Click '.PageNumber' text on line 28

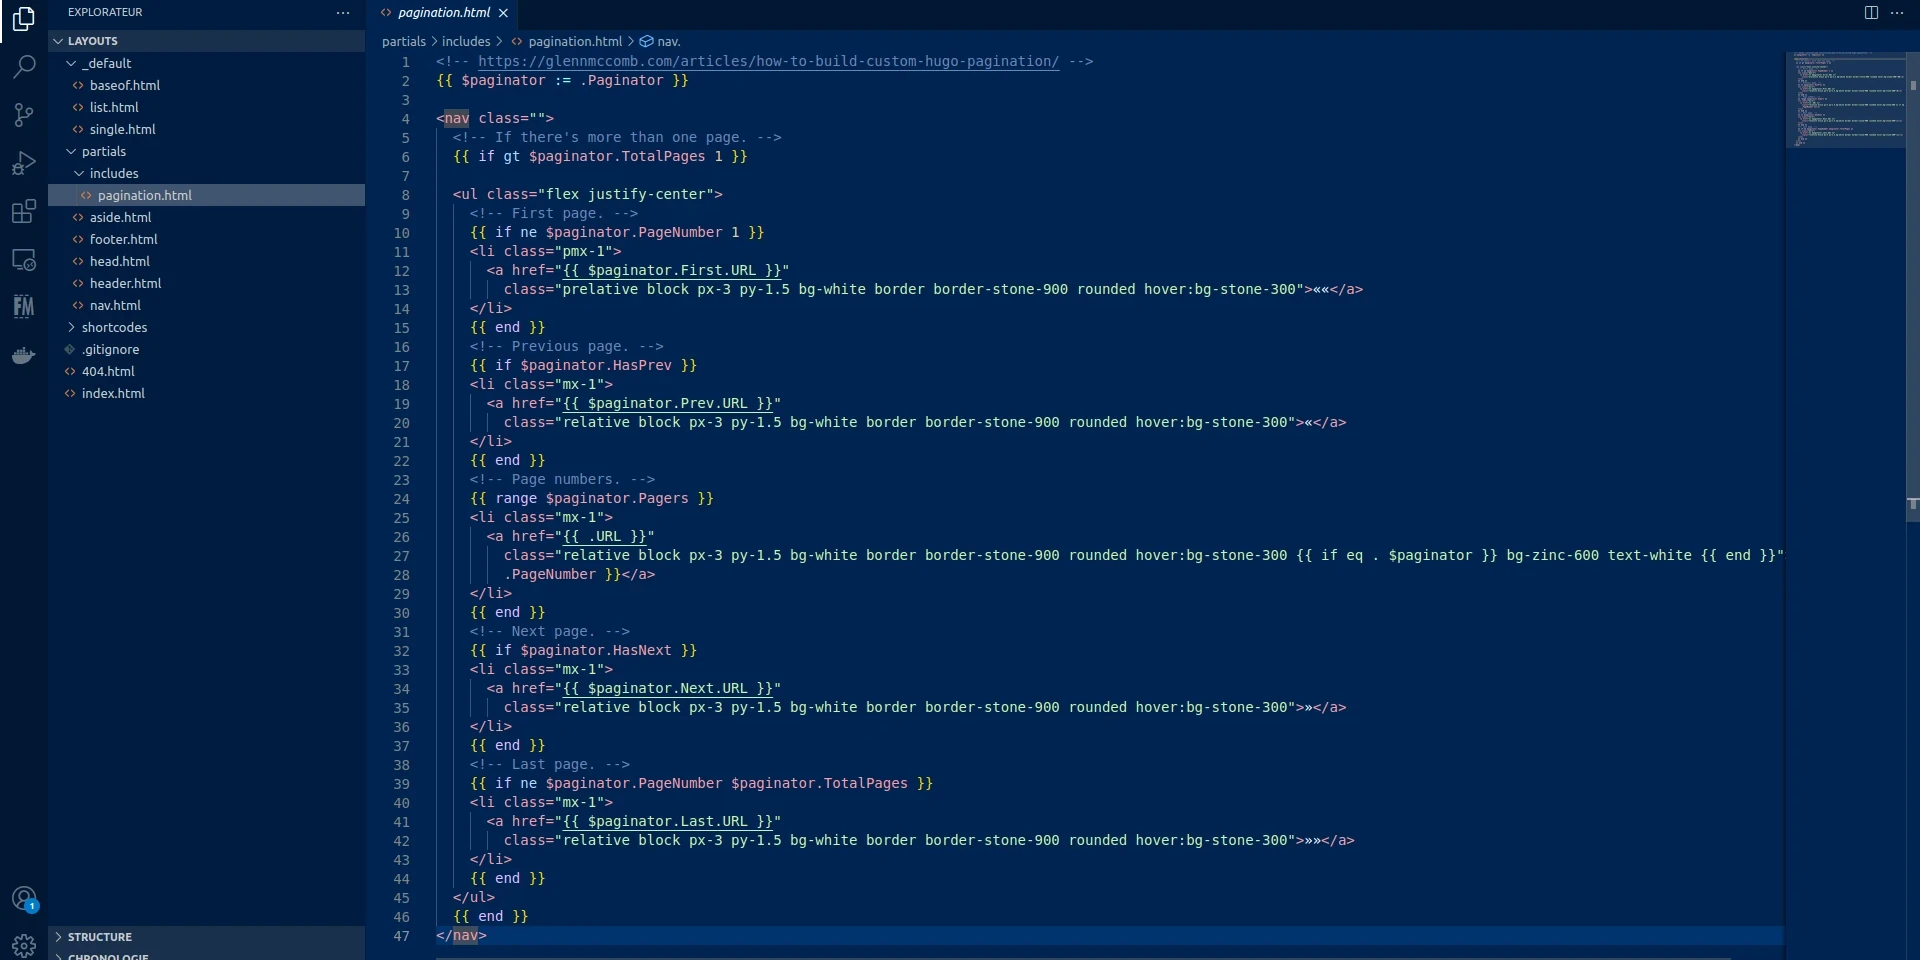click(x=550, y=574)
